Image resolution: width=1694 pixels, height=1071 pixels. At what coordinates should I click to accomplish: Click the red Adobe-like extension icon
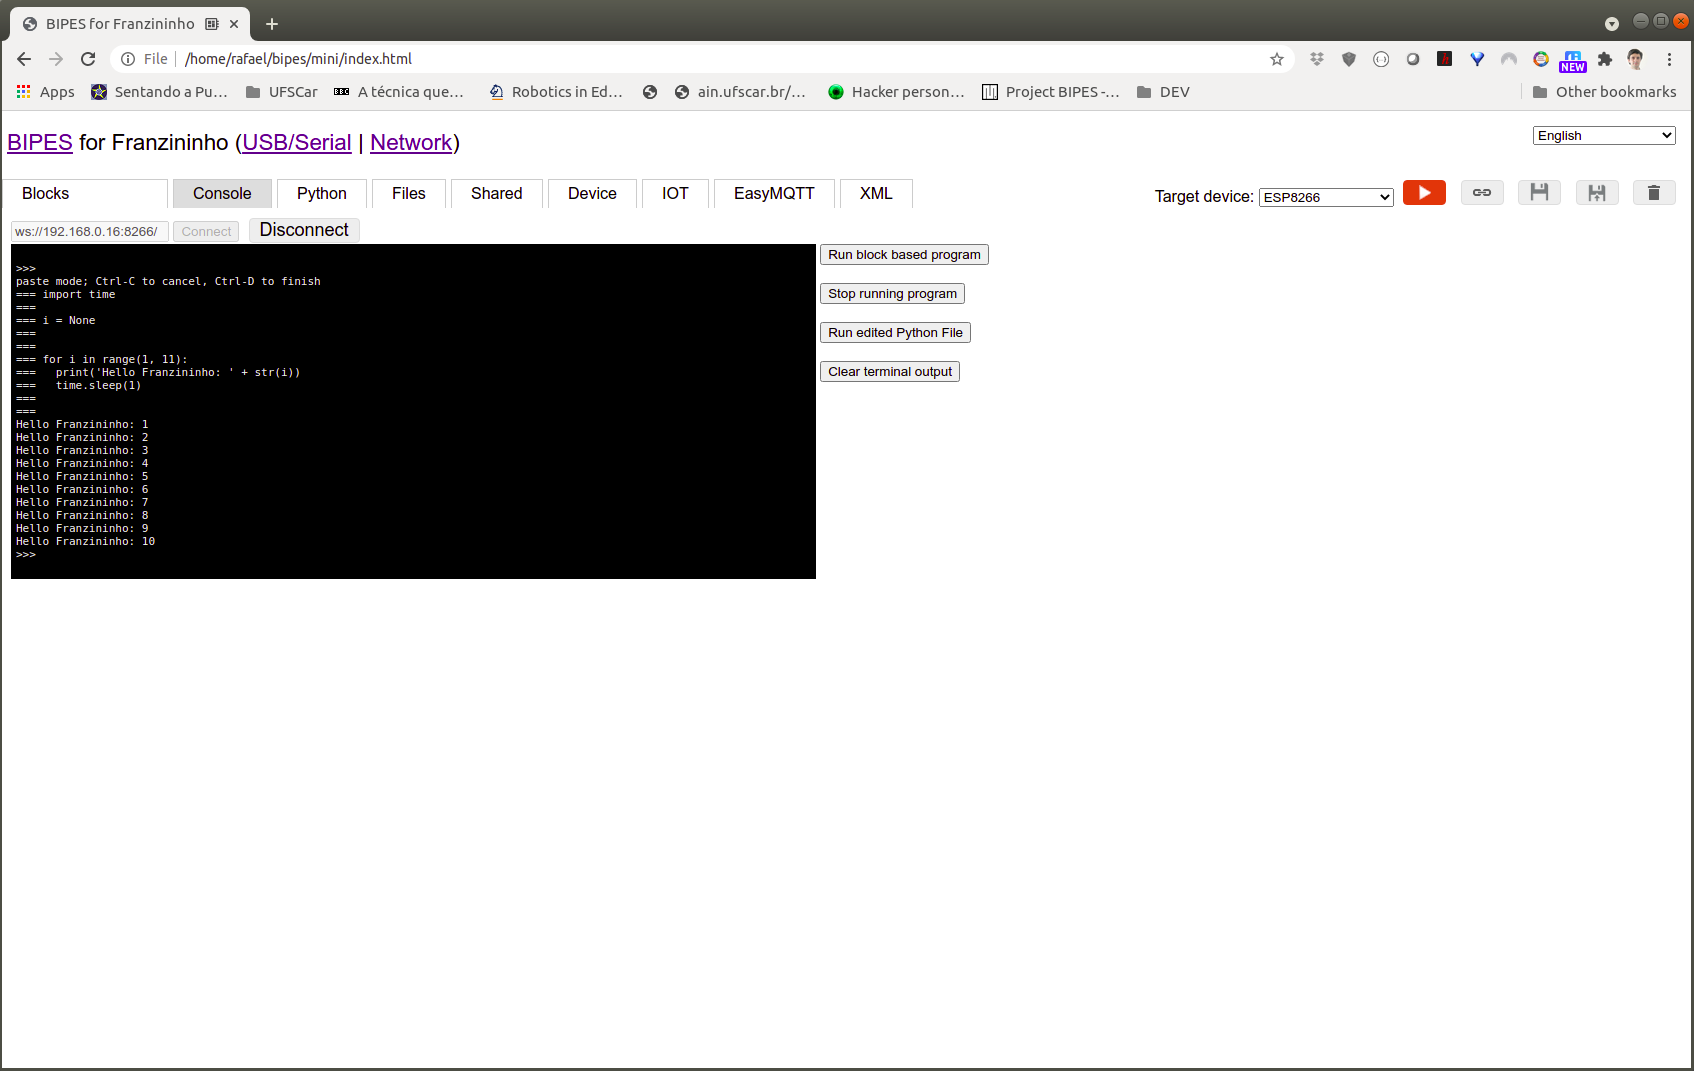pos(1445,59)
